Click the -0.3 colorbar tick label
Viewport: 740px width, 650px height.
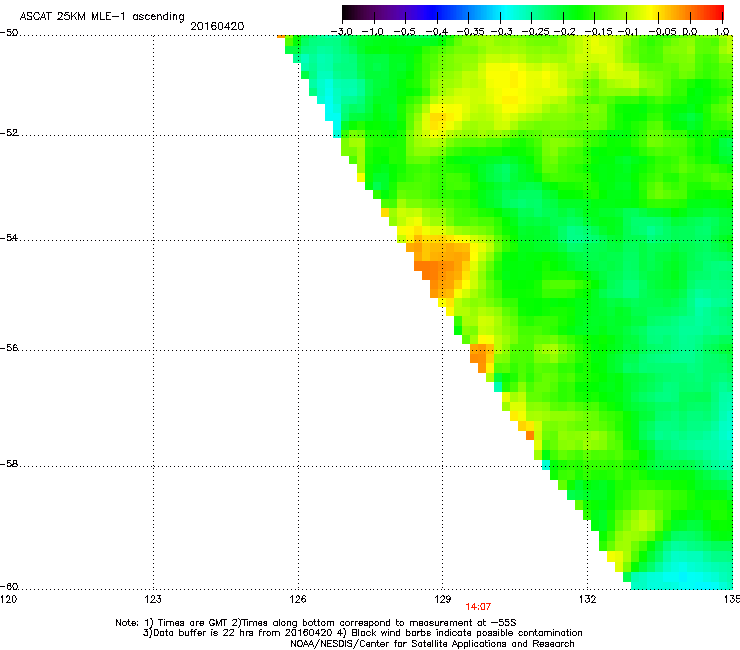501,32
